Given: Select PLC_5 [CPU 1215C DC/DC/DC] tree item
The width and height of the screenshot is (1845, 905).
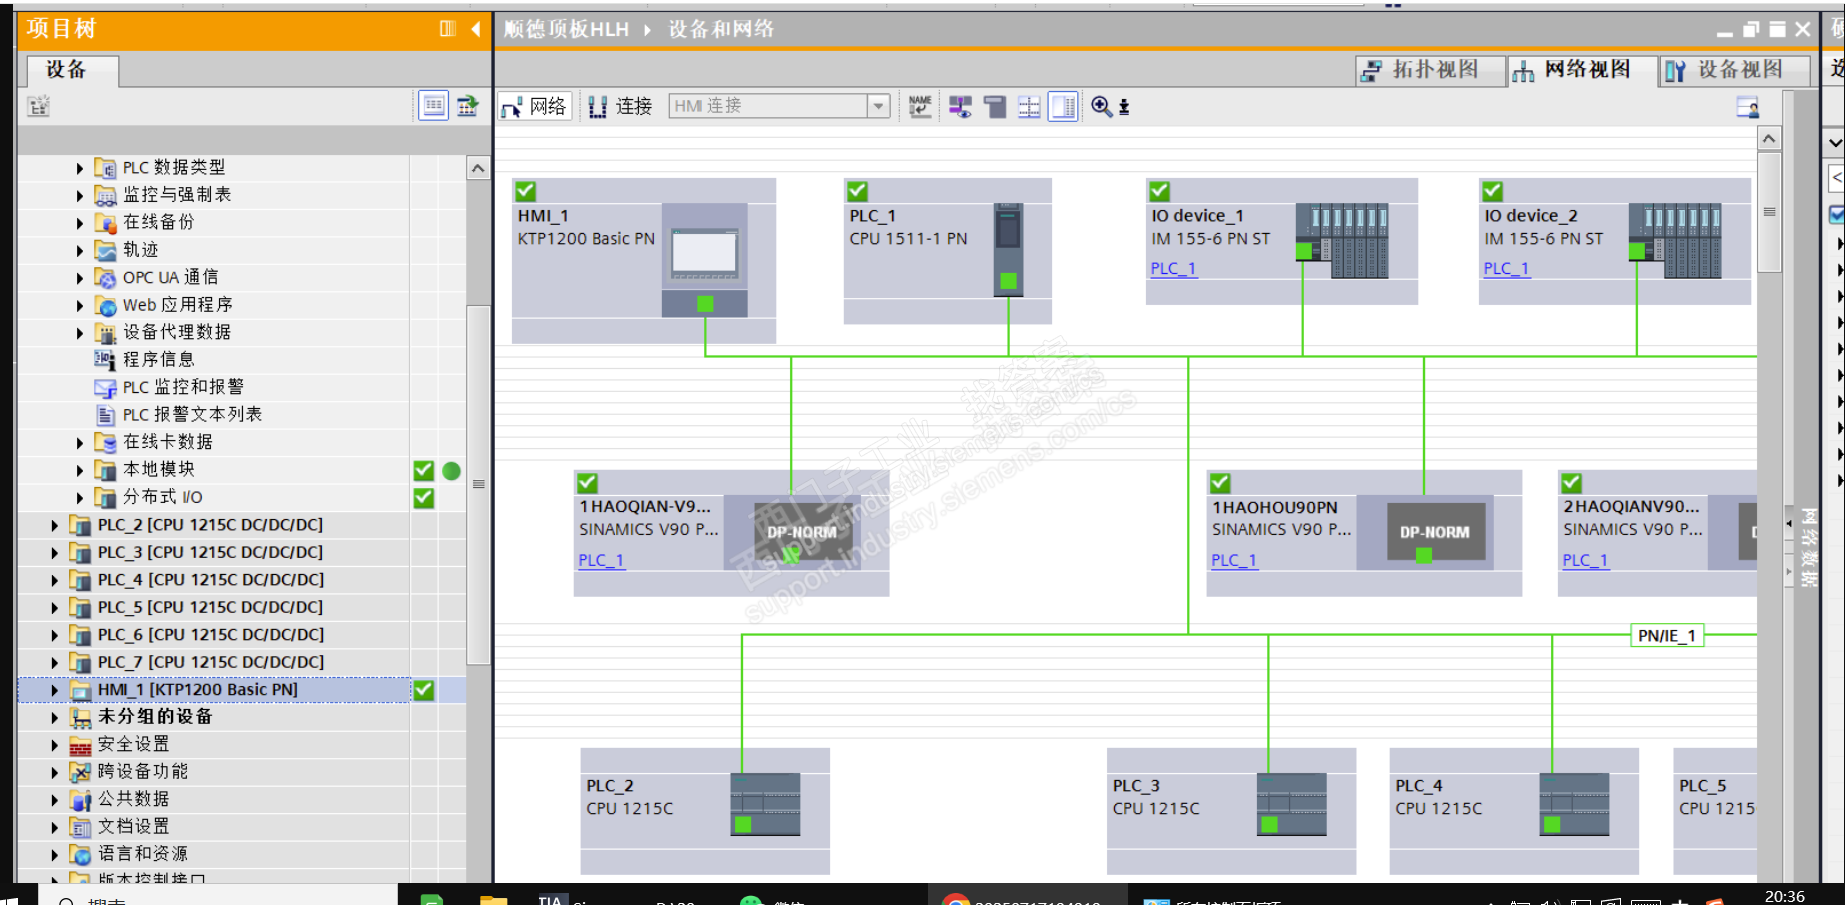Looking at the screenshot, I should tap(210, 607).
